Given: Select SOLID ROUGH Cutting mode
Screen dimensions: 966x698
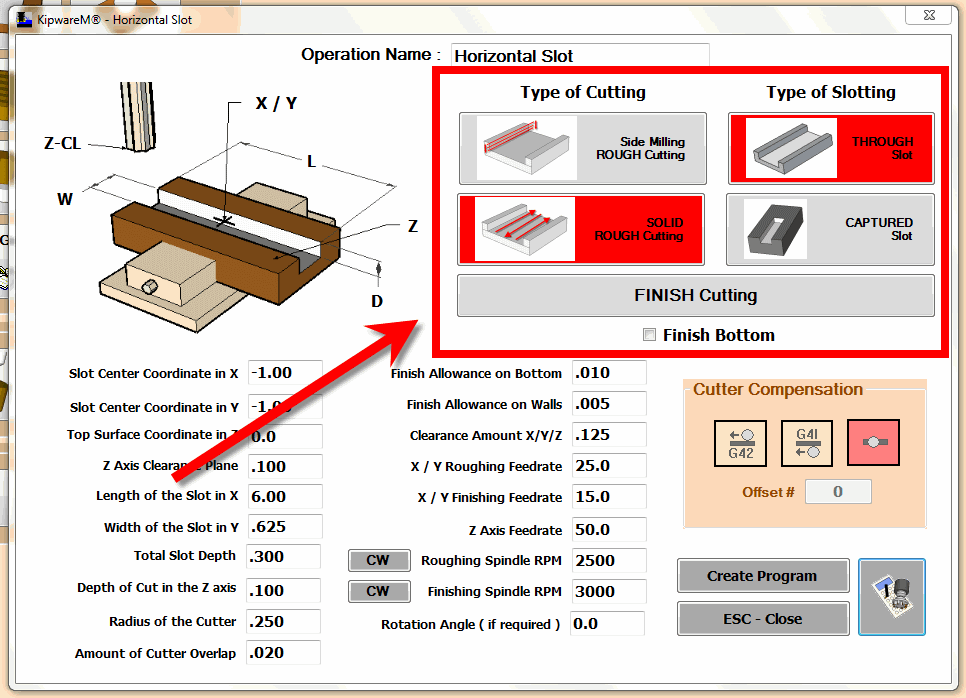Looking at the screenshot, I should [x=581, y=229].
